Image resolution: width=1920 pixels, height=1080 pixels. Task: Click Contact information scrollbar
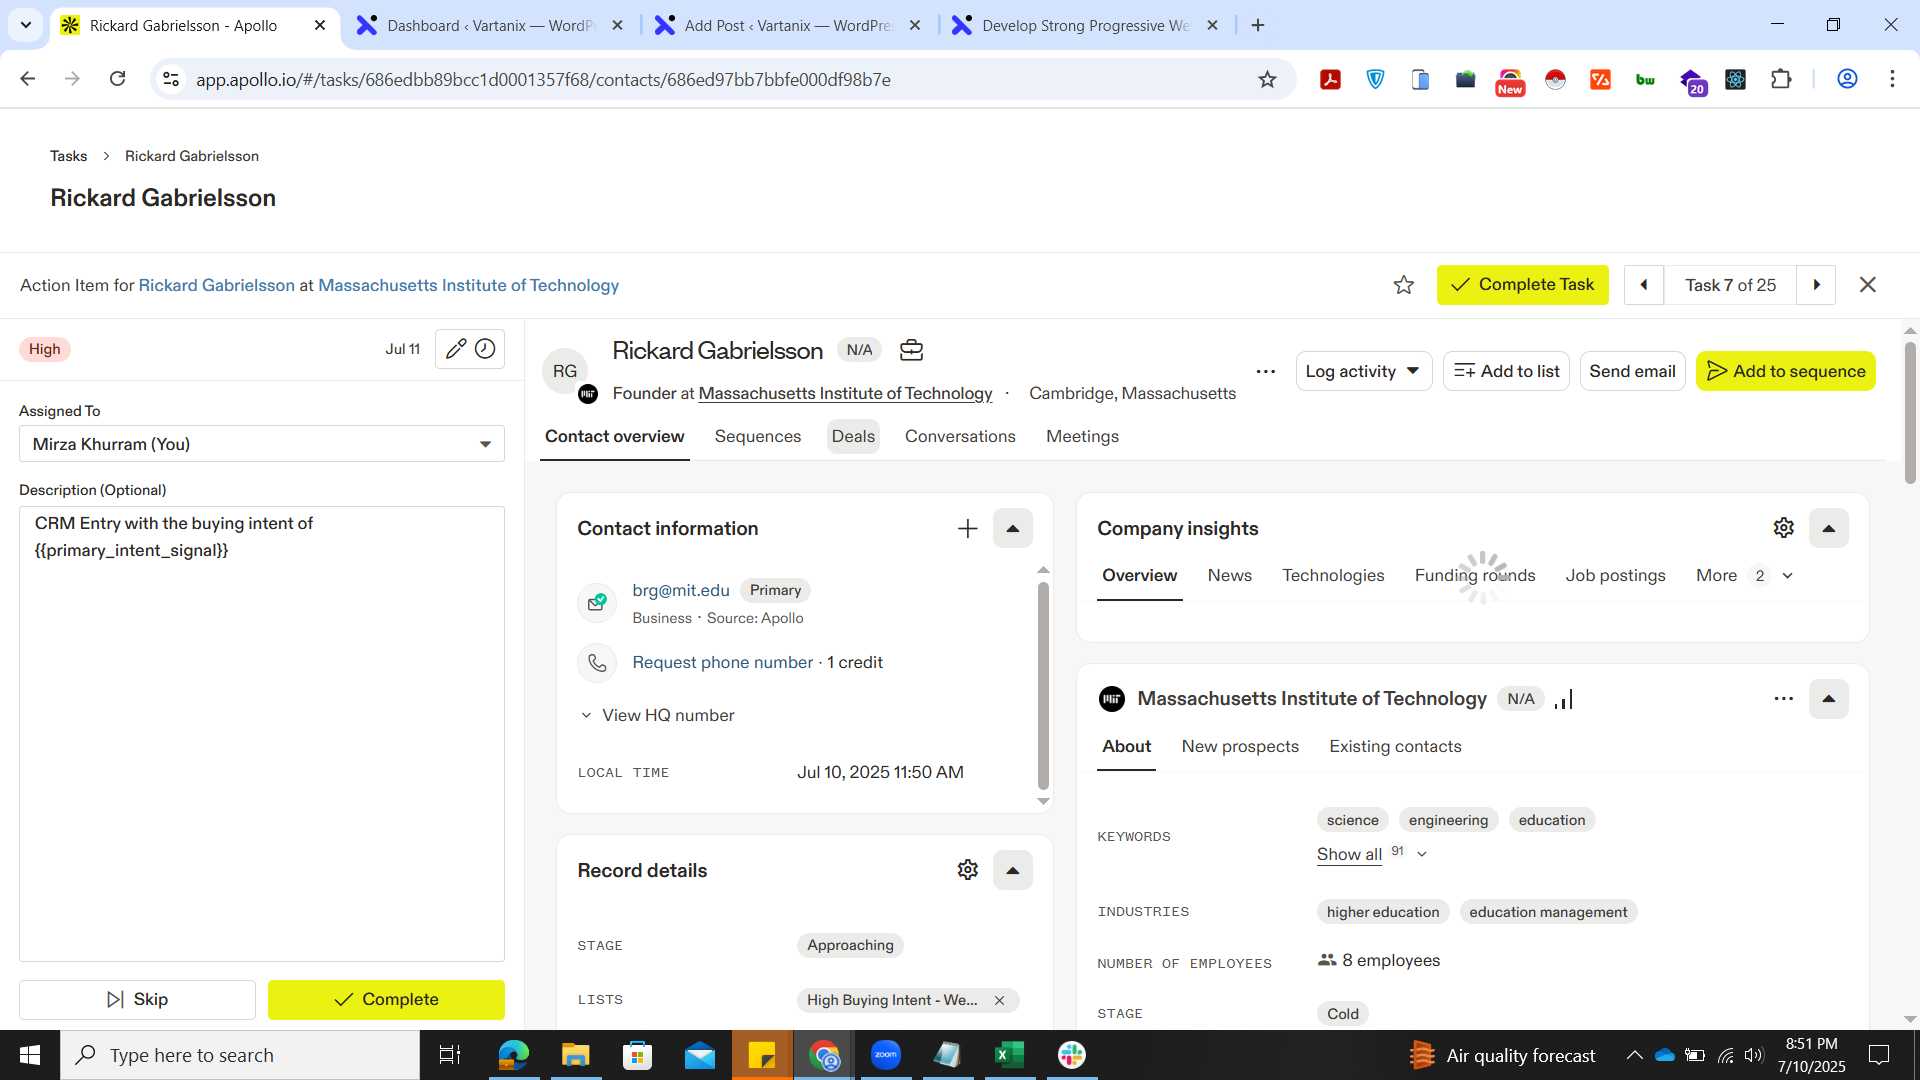1043,686
